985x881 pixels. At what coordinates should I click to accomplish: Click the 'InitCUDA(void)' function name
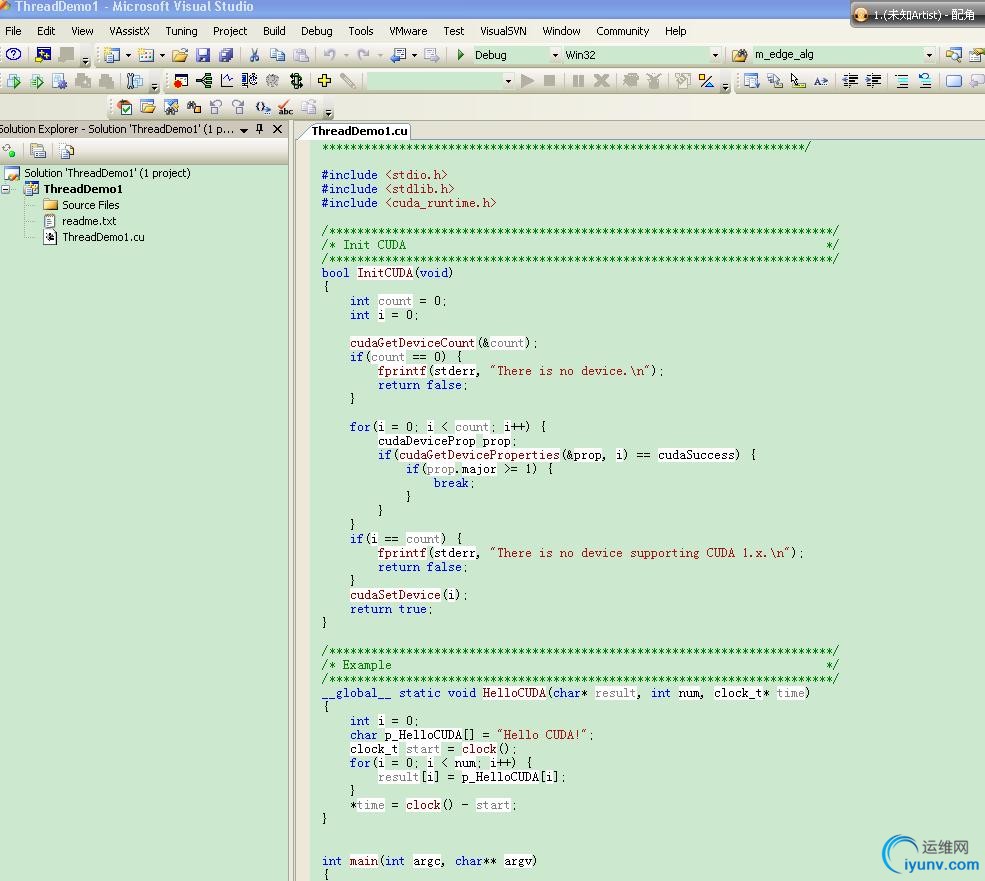405,273
